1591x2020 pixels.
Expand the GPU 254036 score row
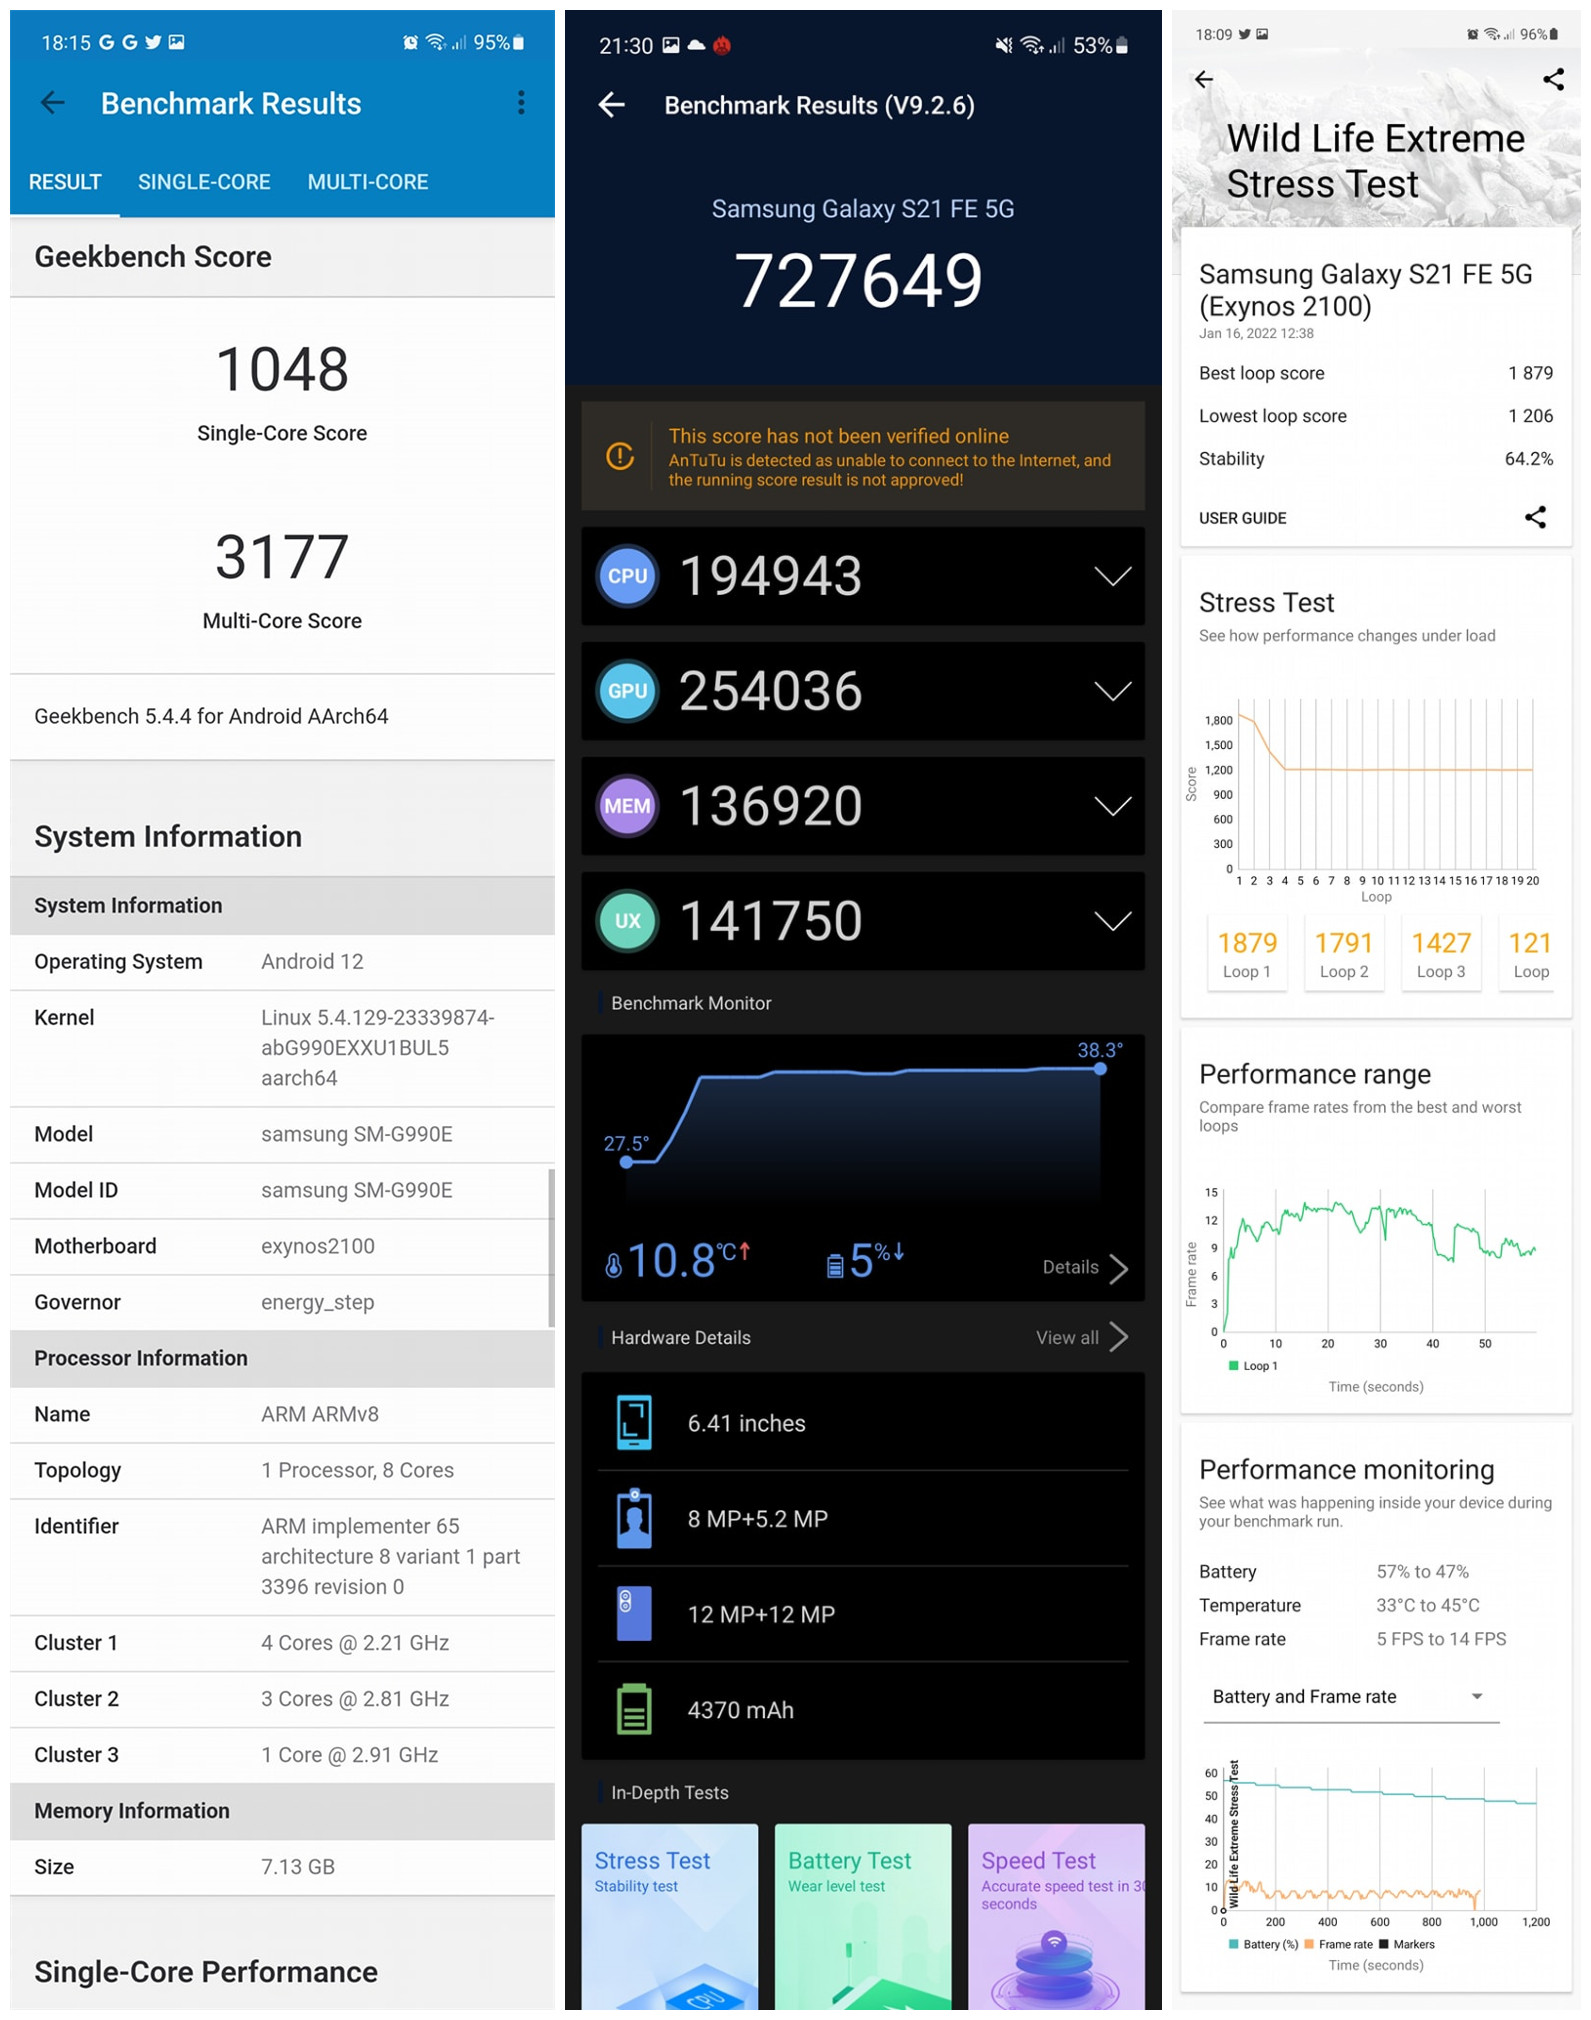pos(1112,691)
